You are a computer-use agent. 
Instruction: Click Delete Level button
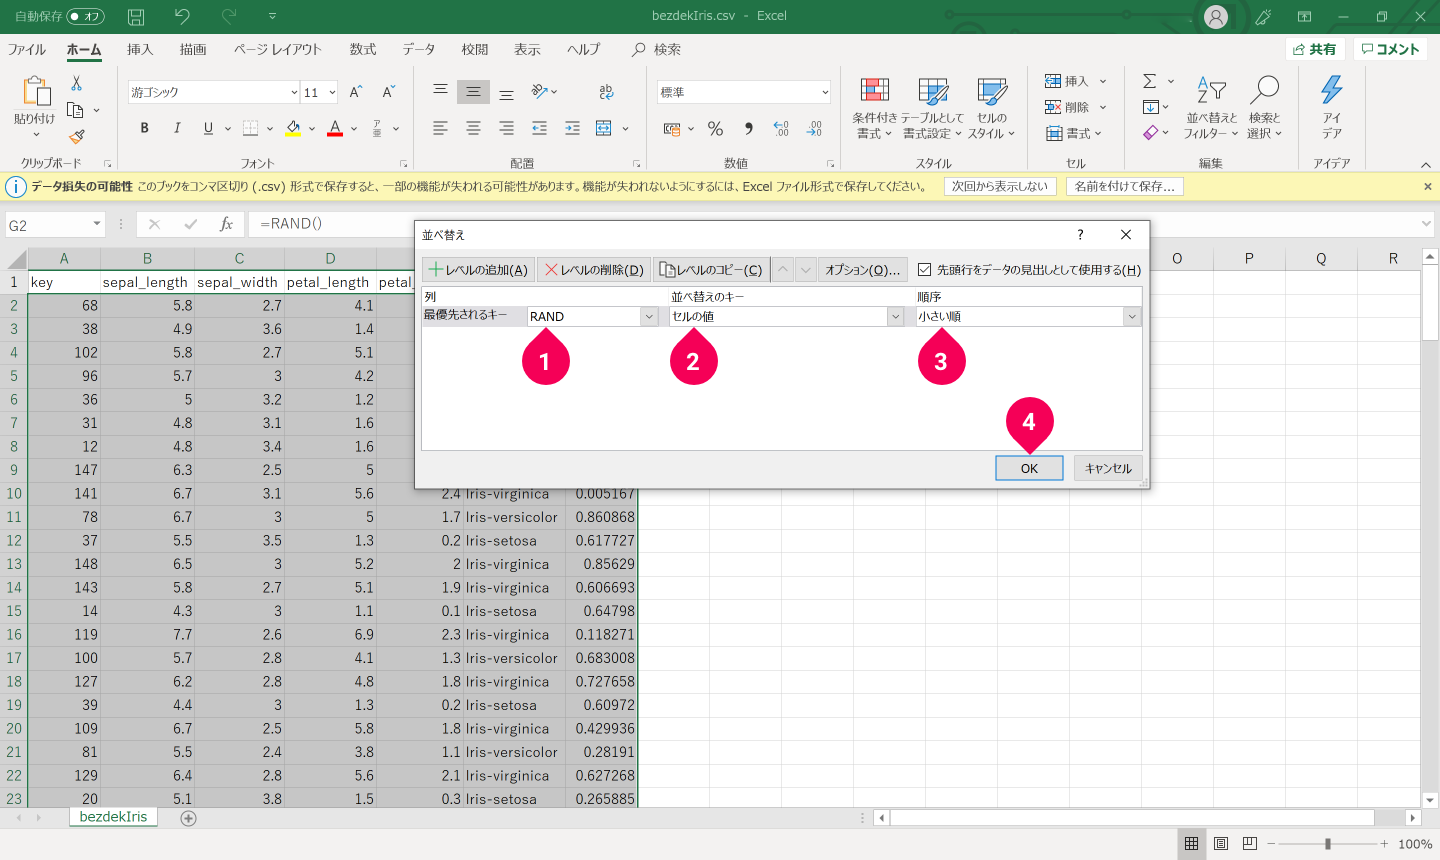(x=594, y=270)
